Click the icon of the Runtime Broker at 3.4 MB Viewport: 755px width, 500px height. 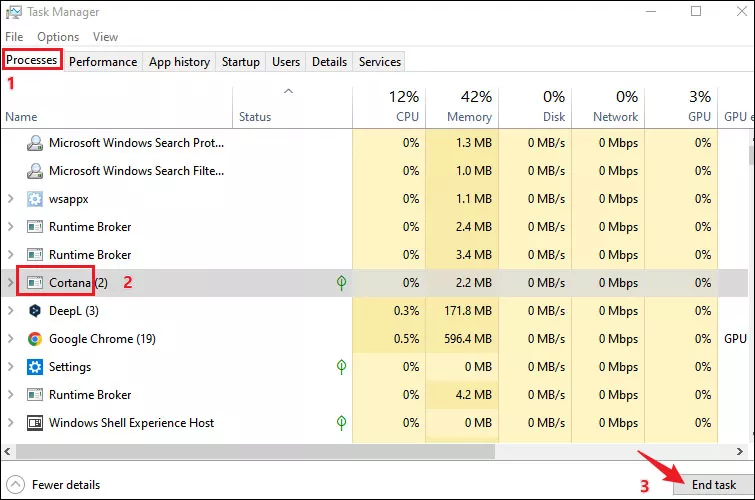[x=35, y=255]
